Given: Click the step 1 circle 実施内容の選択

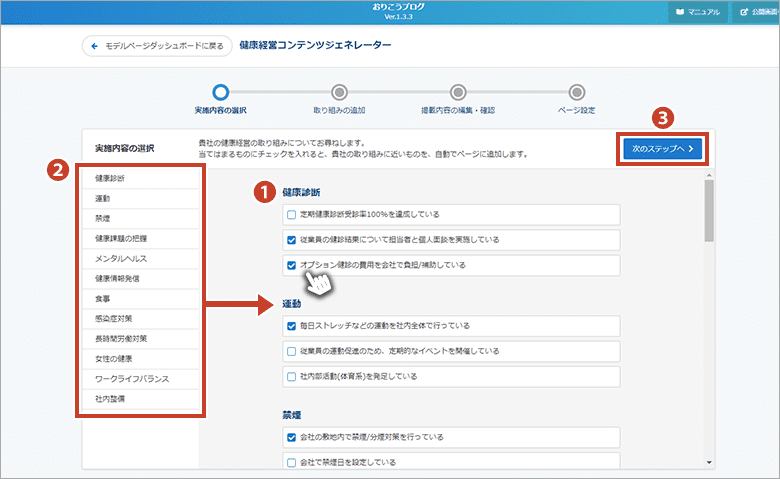Looking at the screenshot, I should tap(220, 92).
